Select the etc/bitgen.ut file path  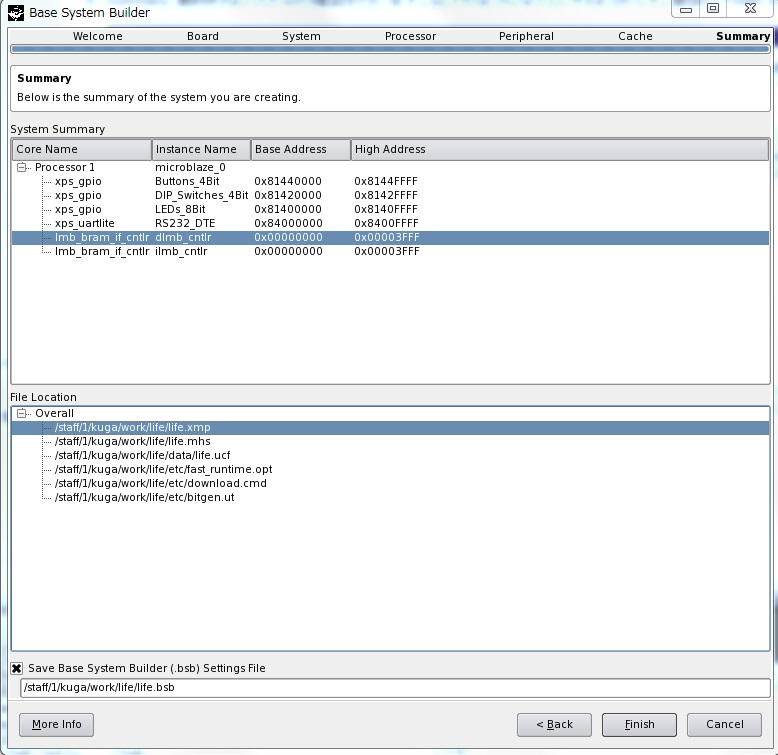tap(144, 497)
